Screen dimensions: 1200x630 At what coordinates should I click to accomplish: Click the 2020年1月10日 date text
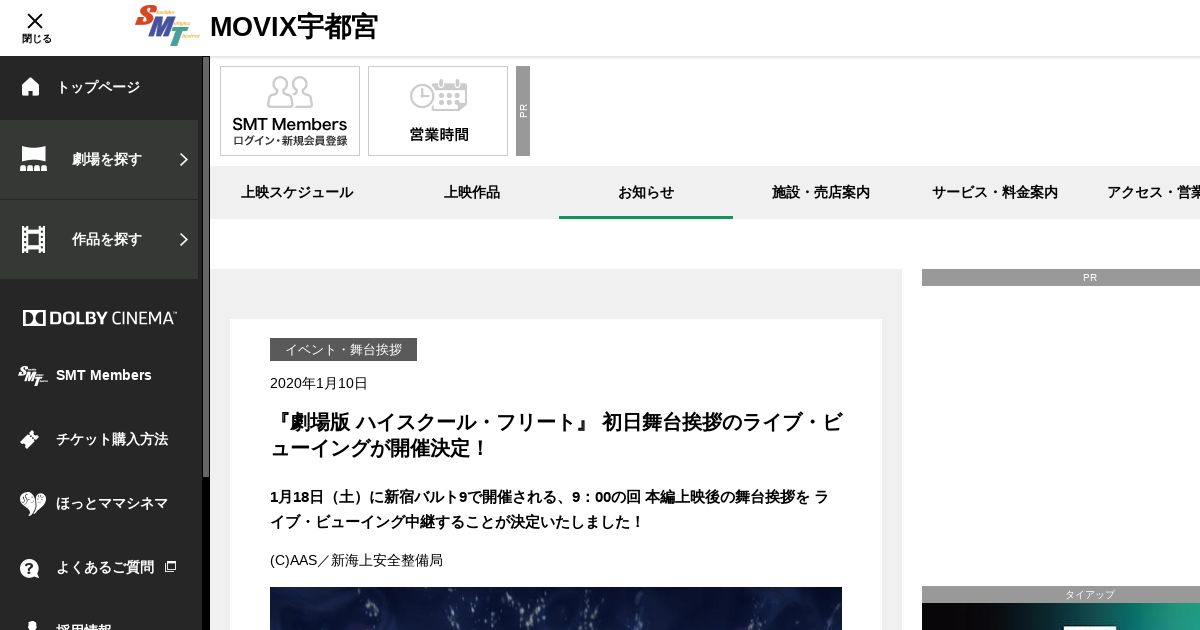tap(319, 383)
